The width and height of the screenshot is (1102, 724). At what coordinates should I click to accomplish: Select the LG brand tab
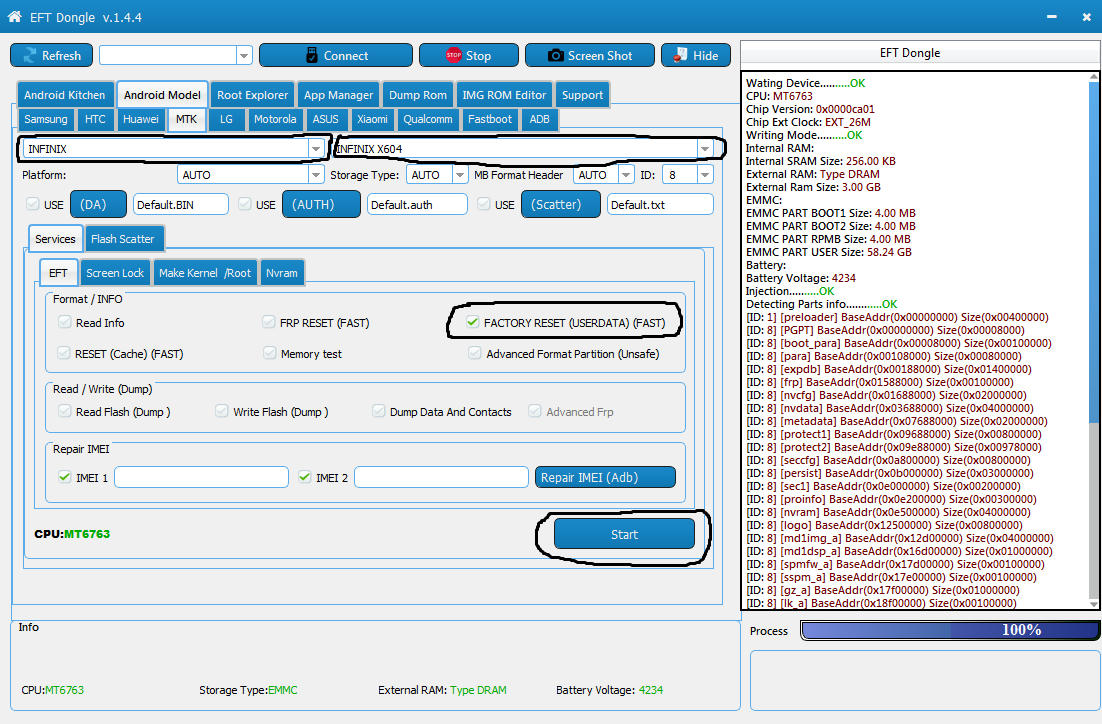pos(226,119)
